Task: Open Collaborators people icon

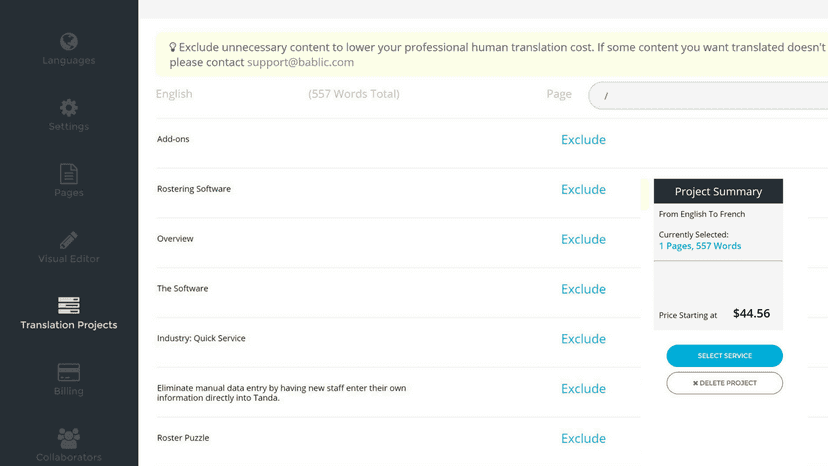Action: [69, 439]
